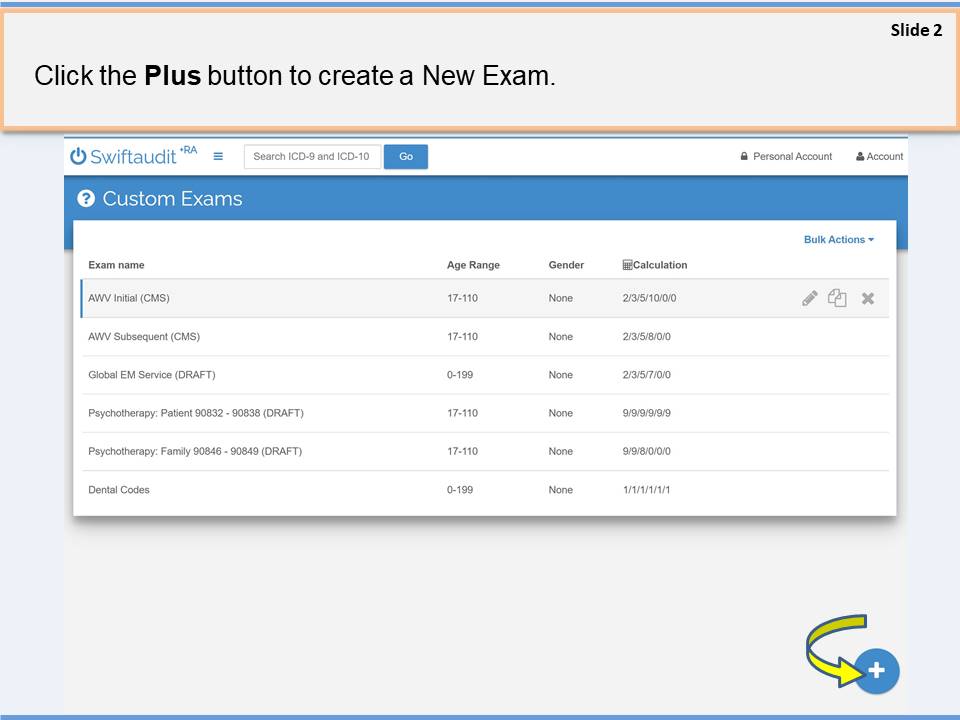Viewport: 960px width, 720px height.
Task: Open Personal Account menu
Action: (786, 157)
